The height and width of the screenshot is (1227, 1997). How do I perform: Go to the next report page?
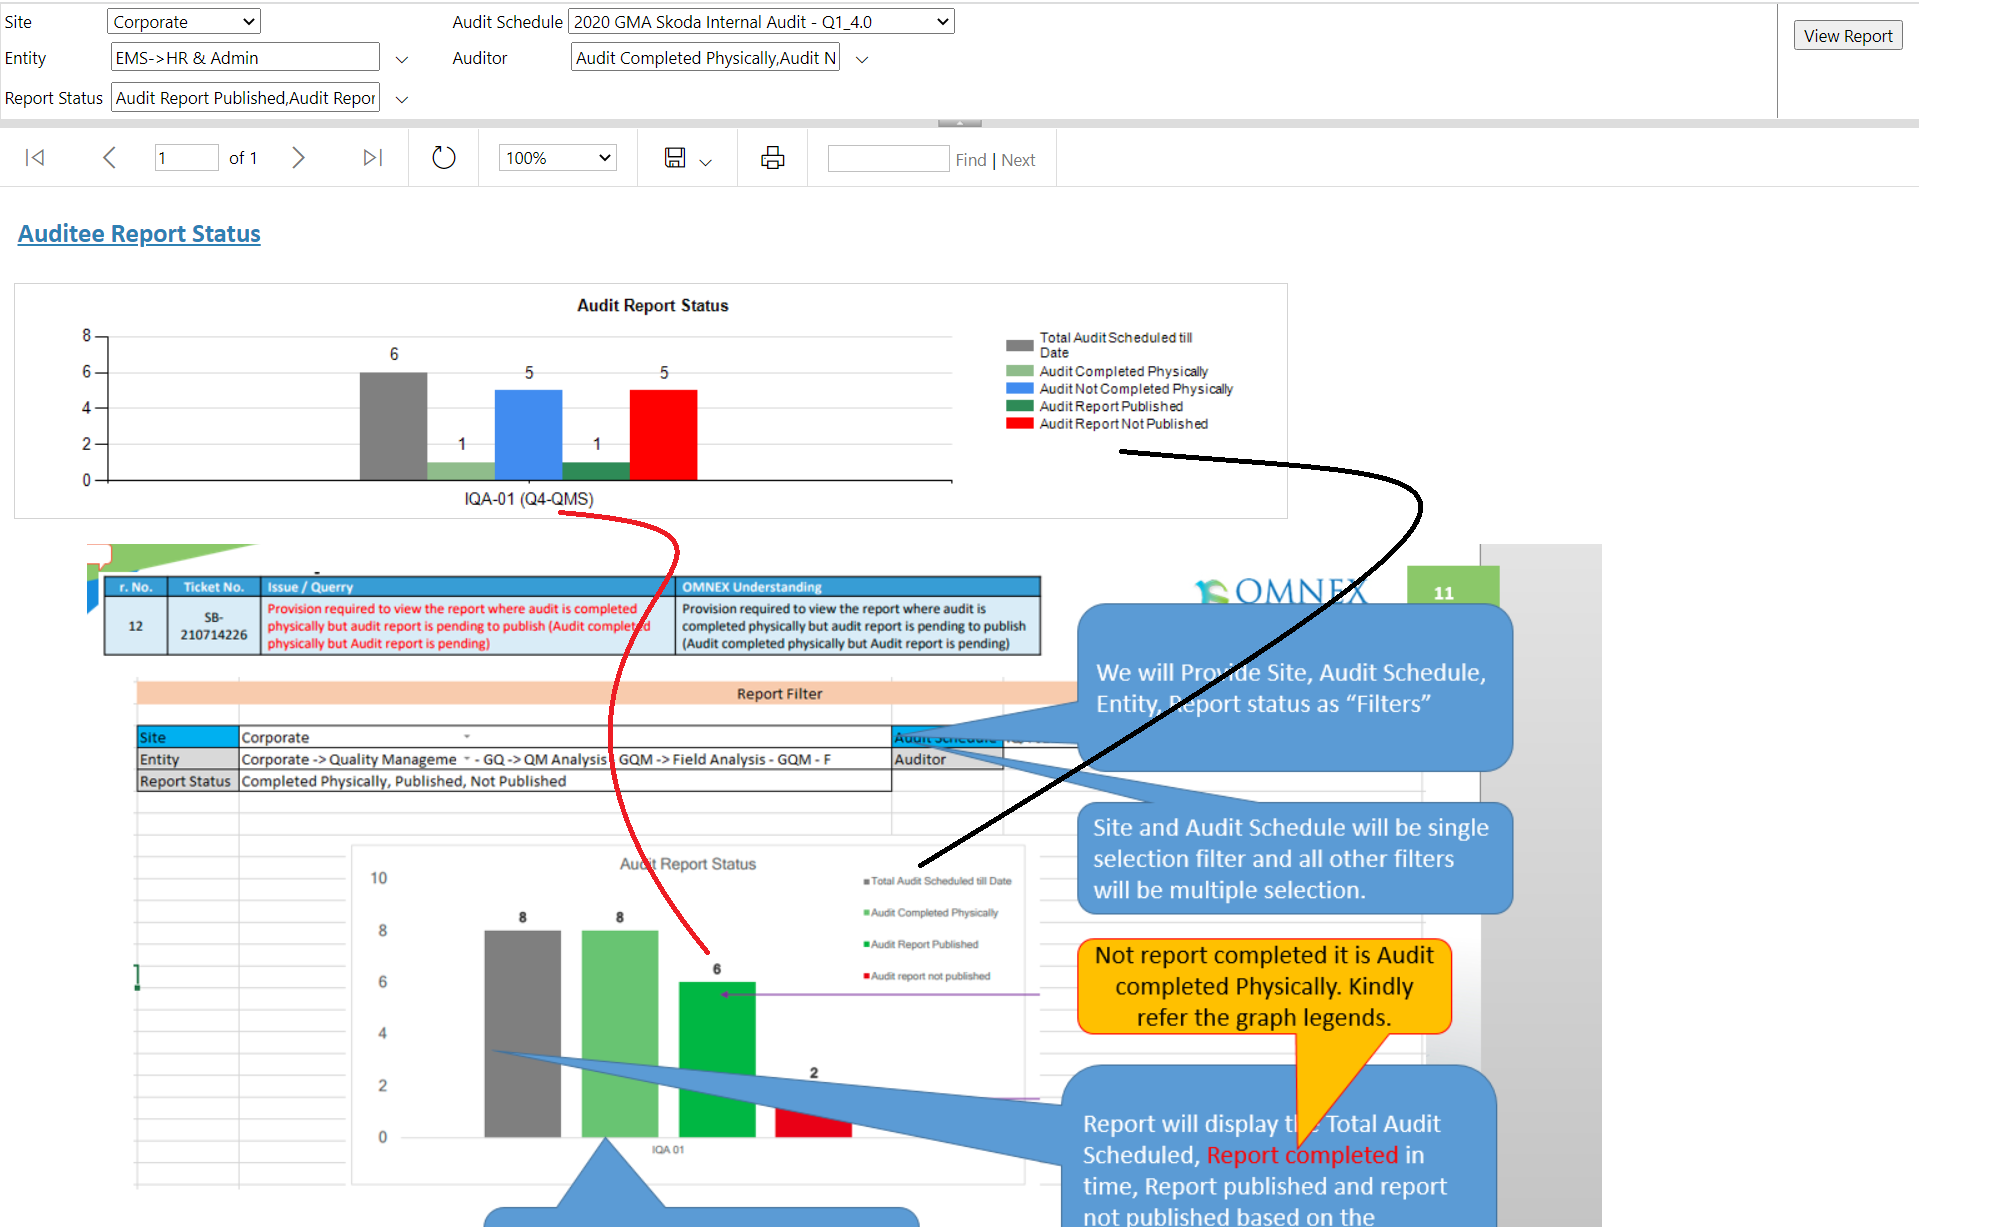click(298, 157)
